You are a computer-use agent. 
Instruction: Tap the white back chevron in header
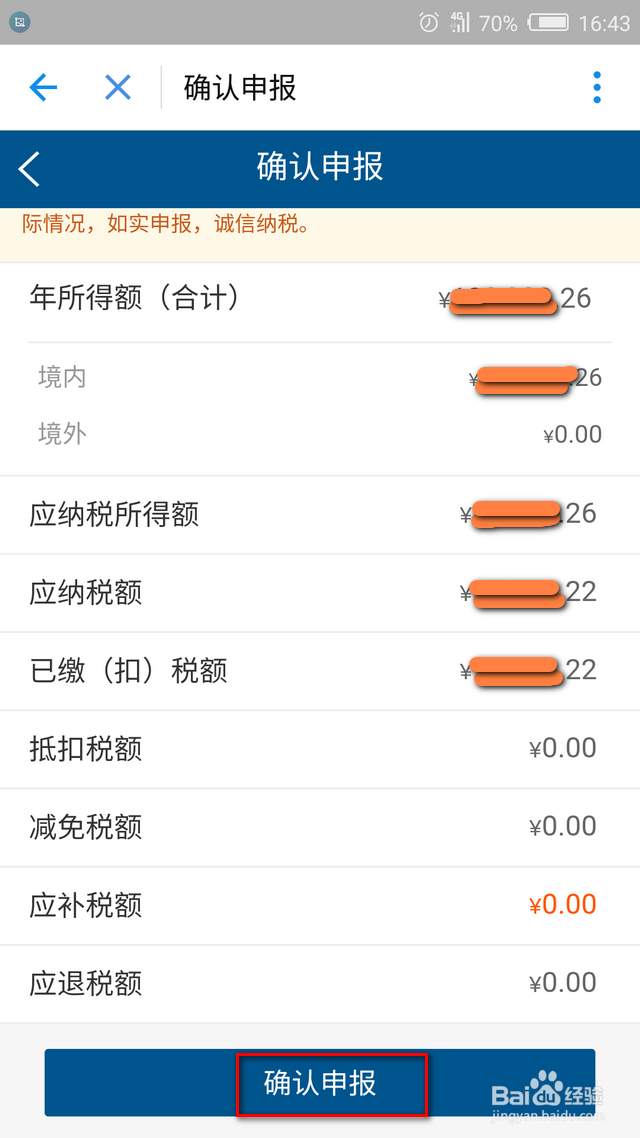click(30, 169)
